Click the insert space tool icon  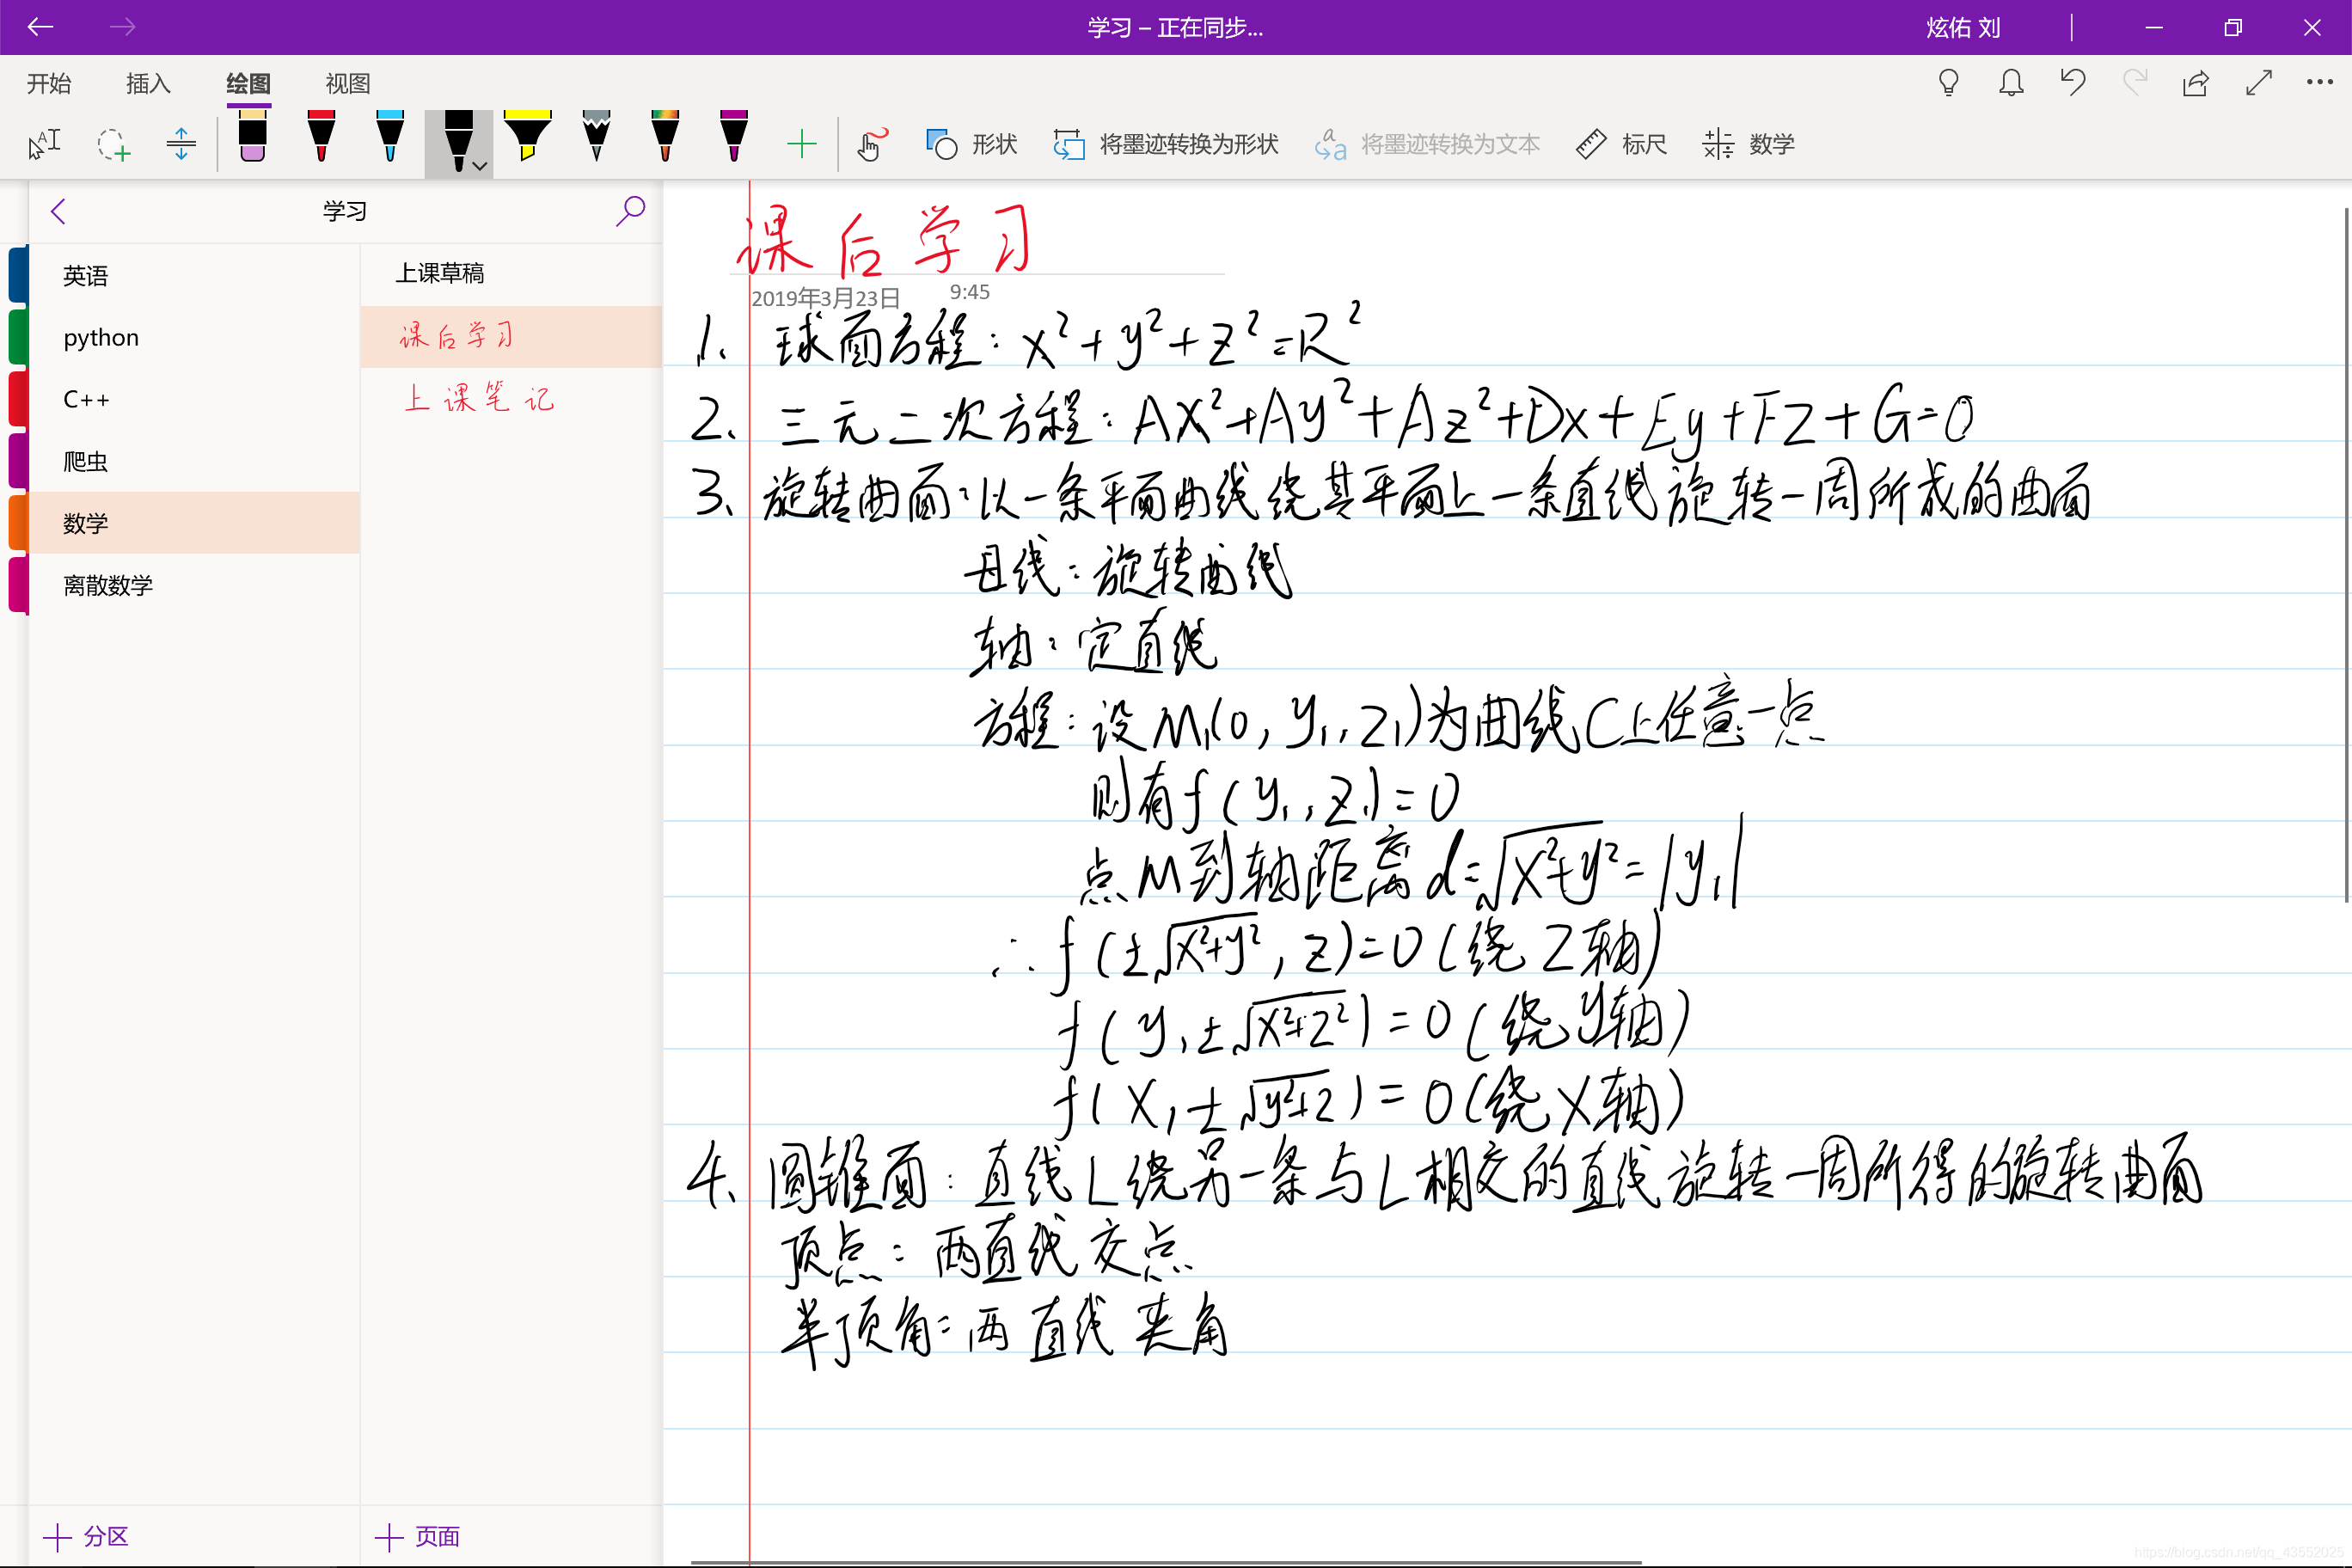point(181,145)
